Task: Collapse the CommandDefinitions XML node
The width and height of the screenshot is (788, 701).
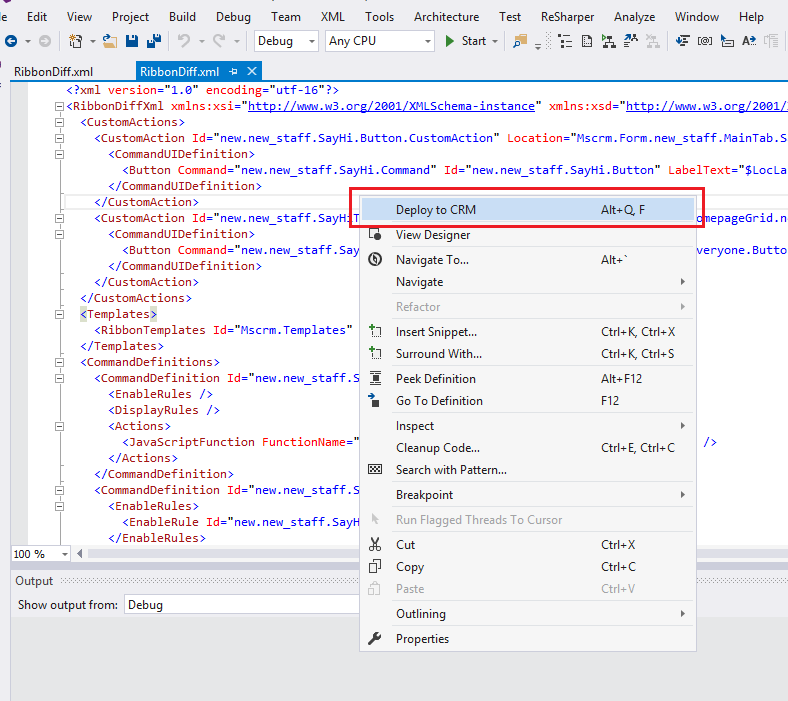Action: [x=59, y=362]
